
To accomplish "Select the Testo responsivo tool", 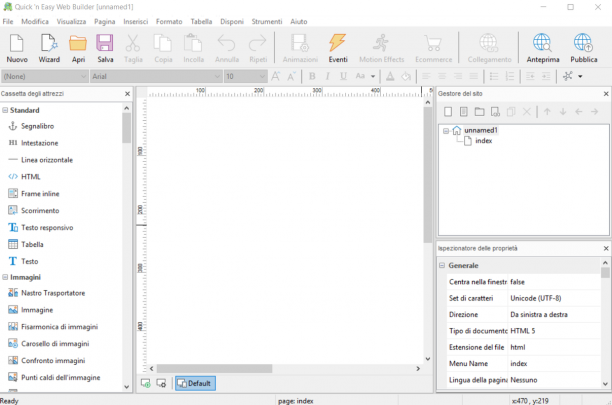I will (41, 227).
